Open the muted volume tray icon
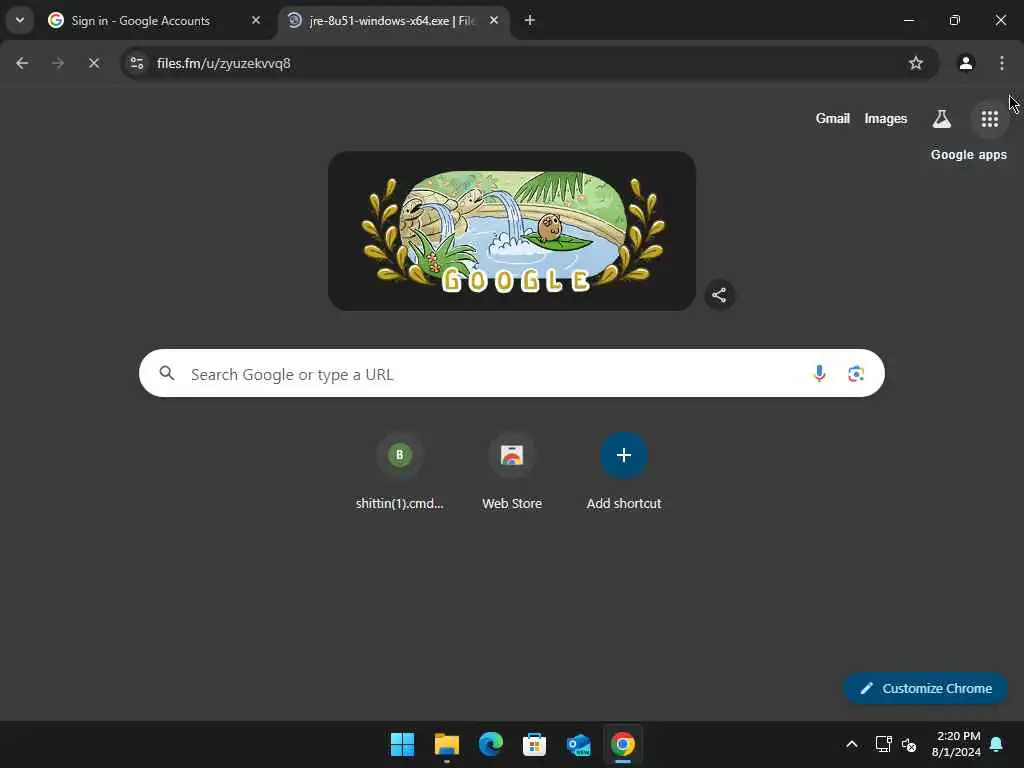 (x=908, y=744)
